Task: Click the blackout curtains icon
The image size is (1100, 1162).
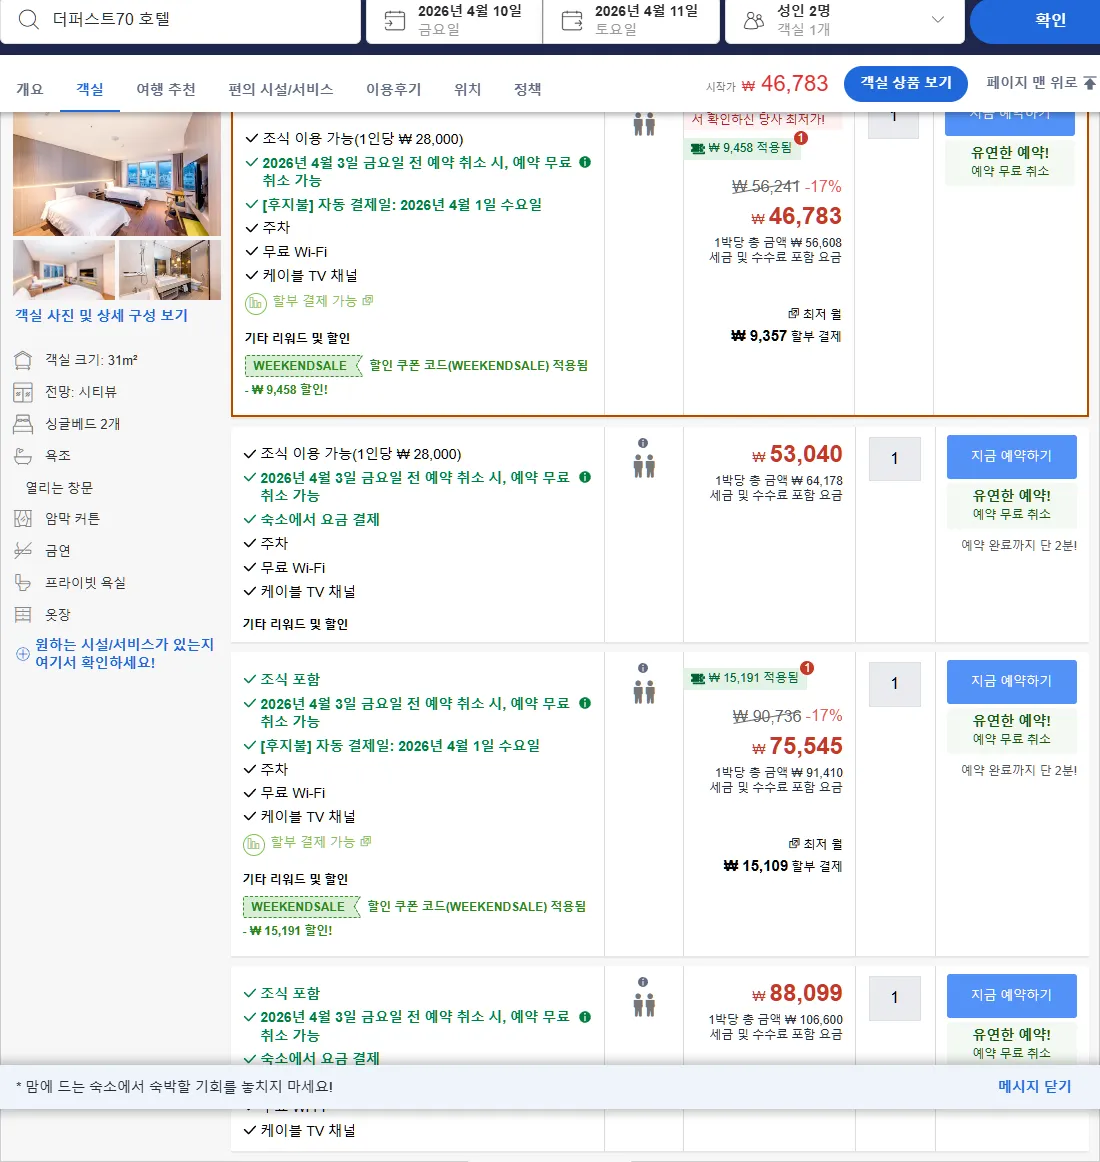Action: tap(23, 519)
